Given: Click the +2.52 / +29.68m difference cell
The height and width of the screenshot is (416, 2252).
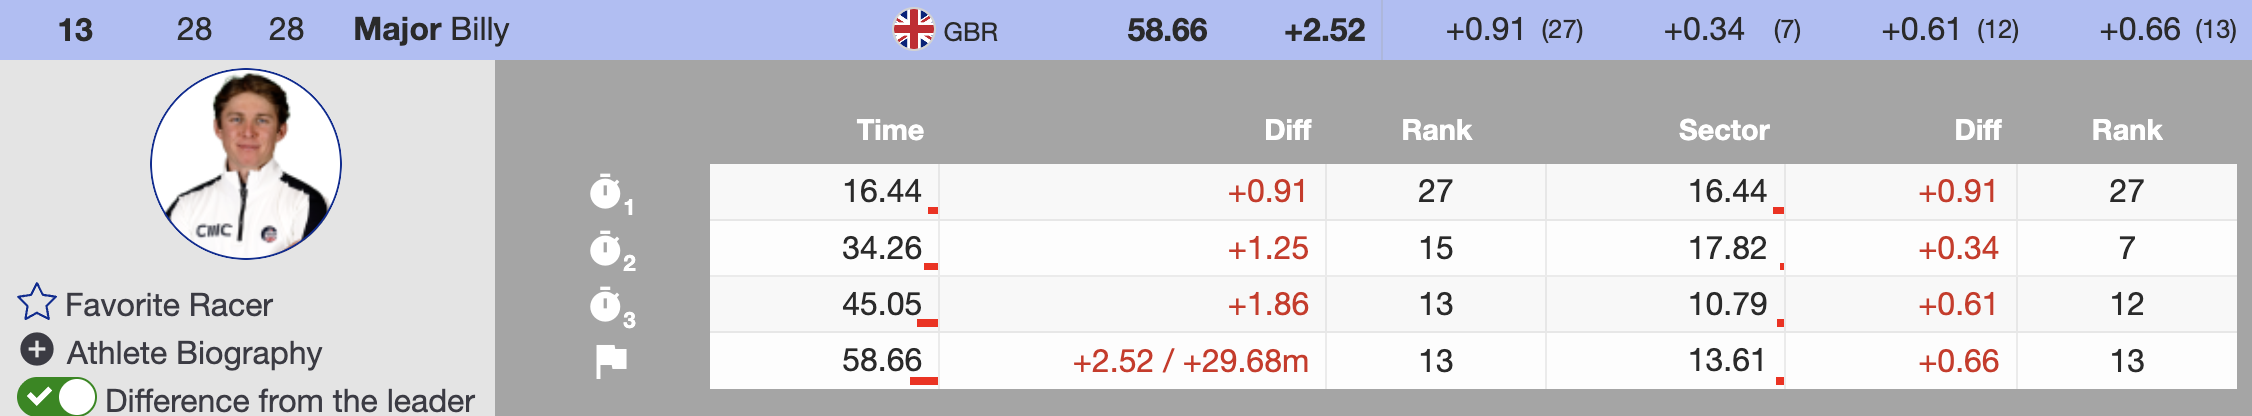Looking at the screenshot, I should tap(1190, 361).
